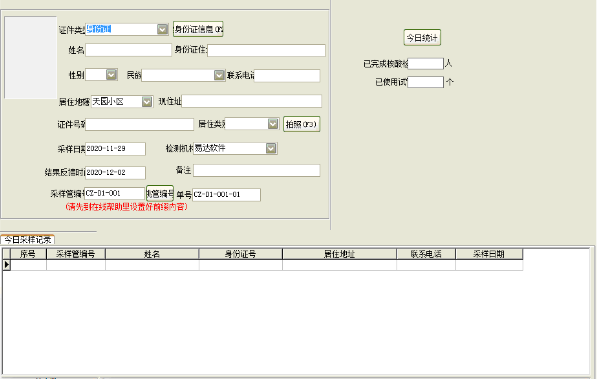Click the red hint text about 在线帮助
This screenshot has height=379, width=597.
pos(126,207)
